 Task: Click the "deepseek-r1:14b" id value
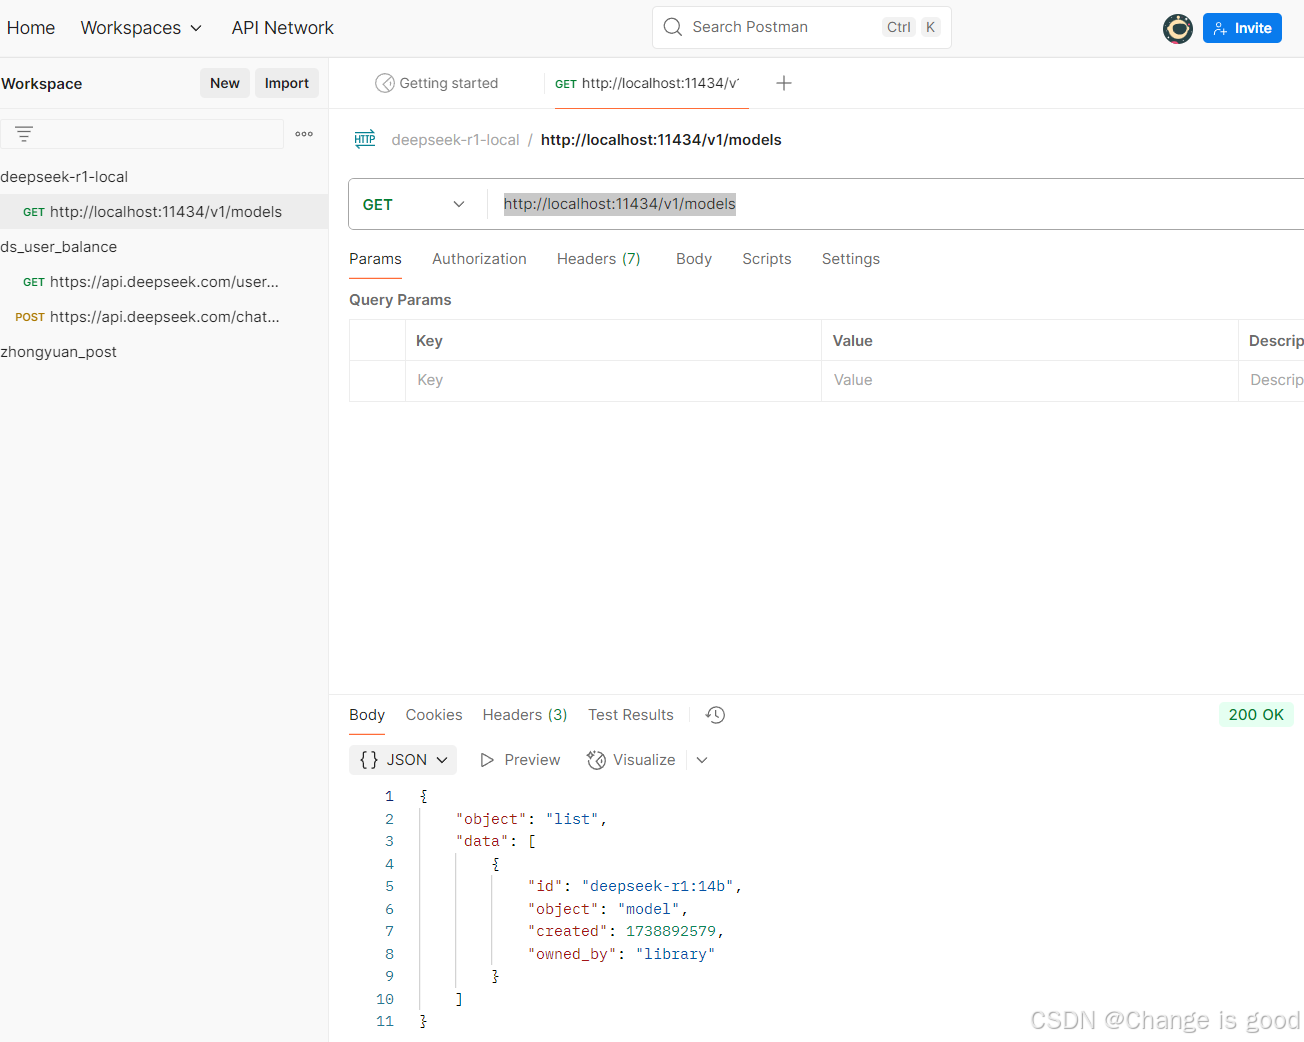click(x=658, y=886)
